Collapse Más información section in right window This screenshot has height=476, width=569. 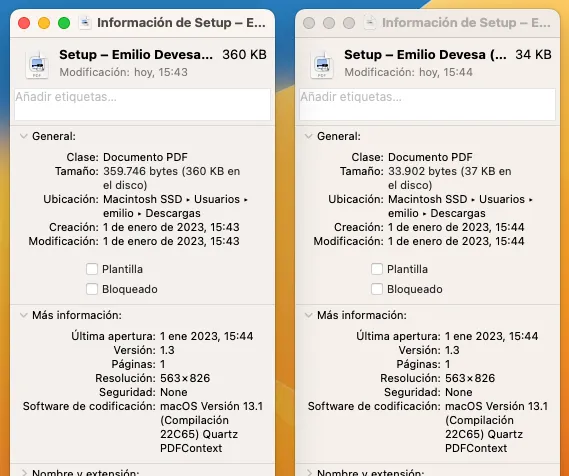point(308,315)
